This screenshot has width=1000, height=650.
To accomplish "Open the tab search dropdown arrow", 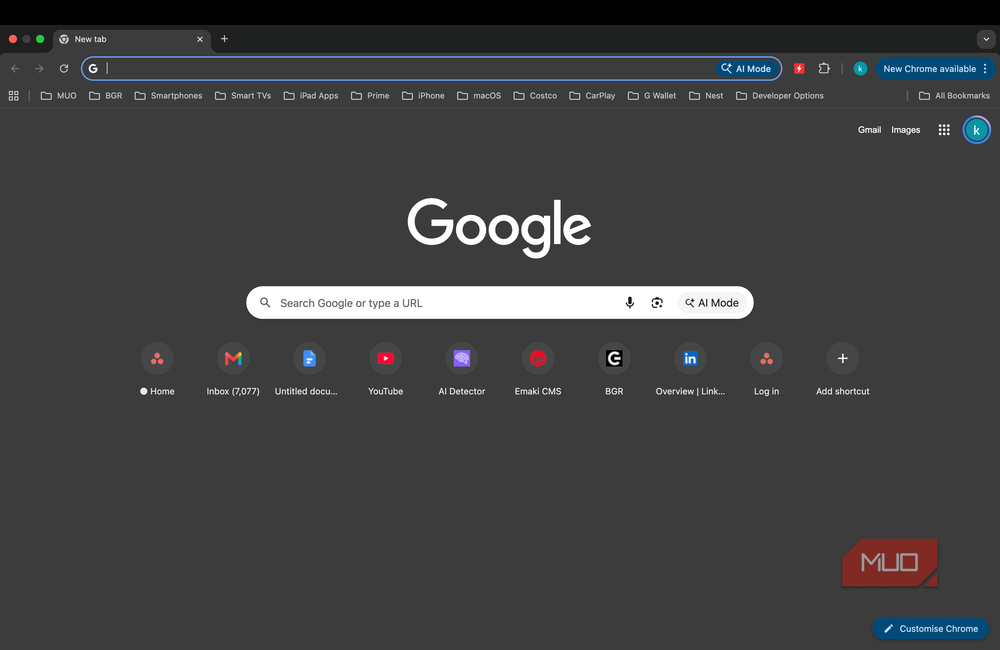I will point(986,39).
